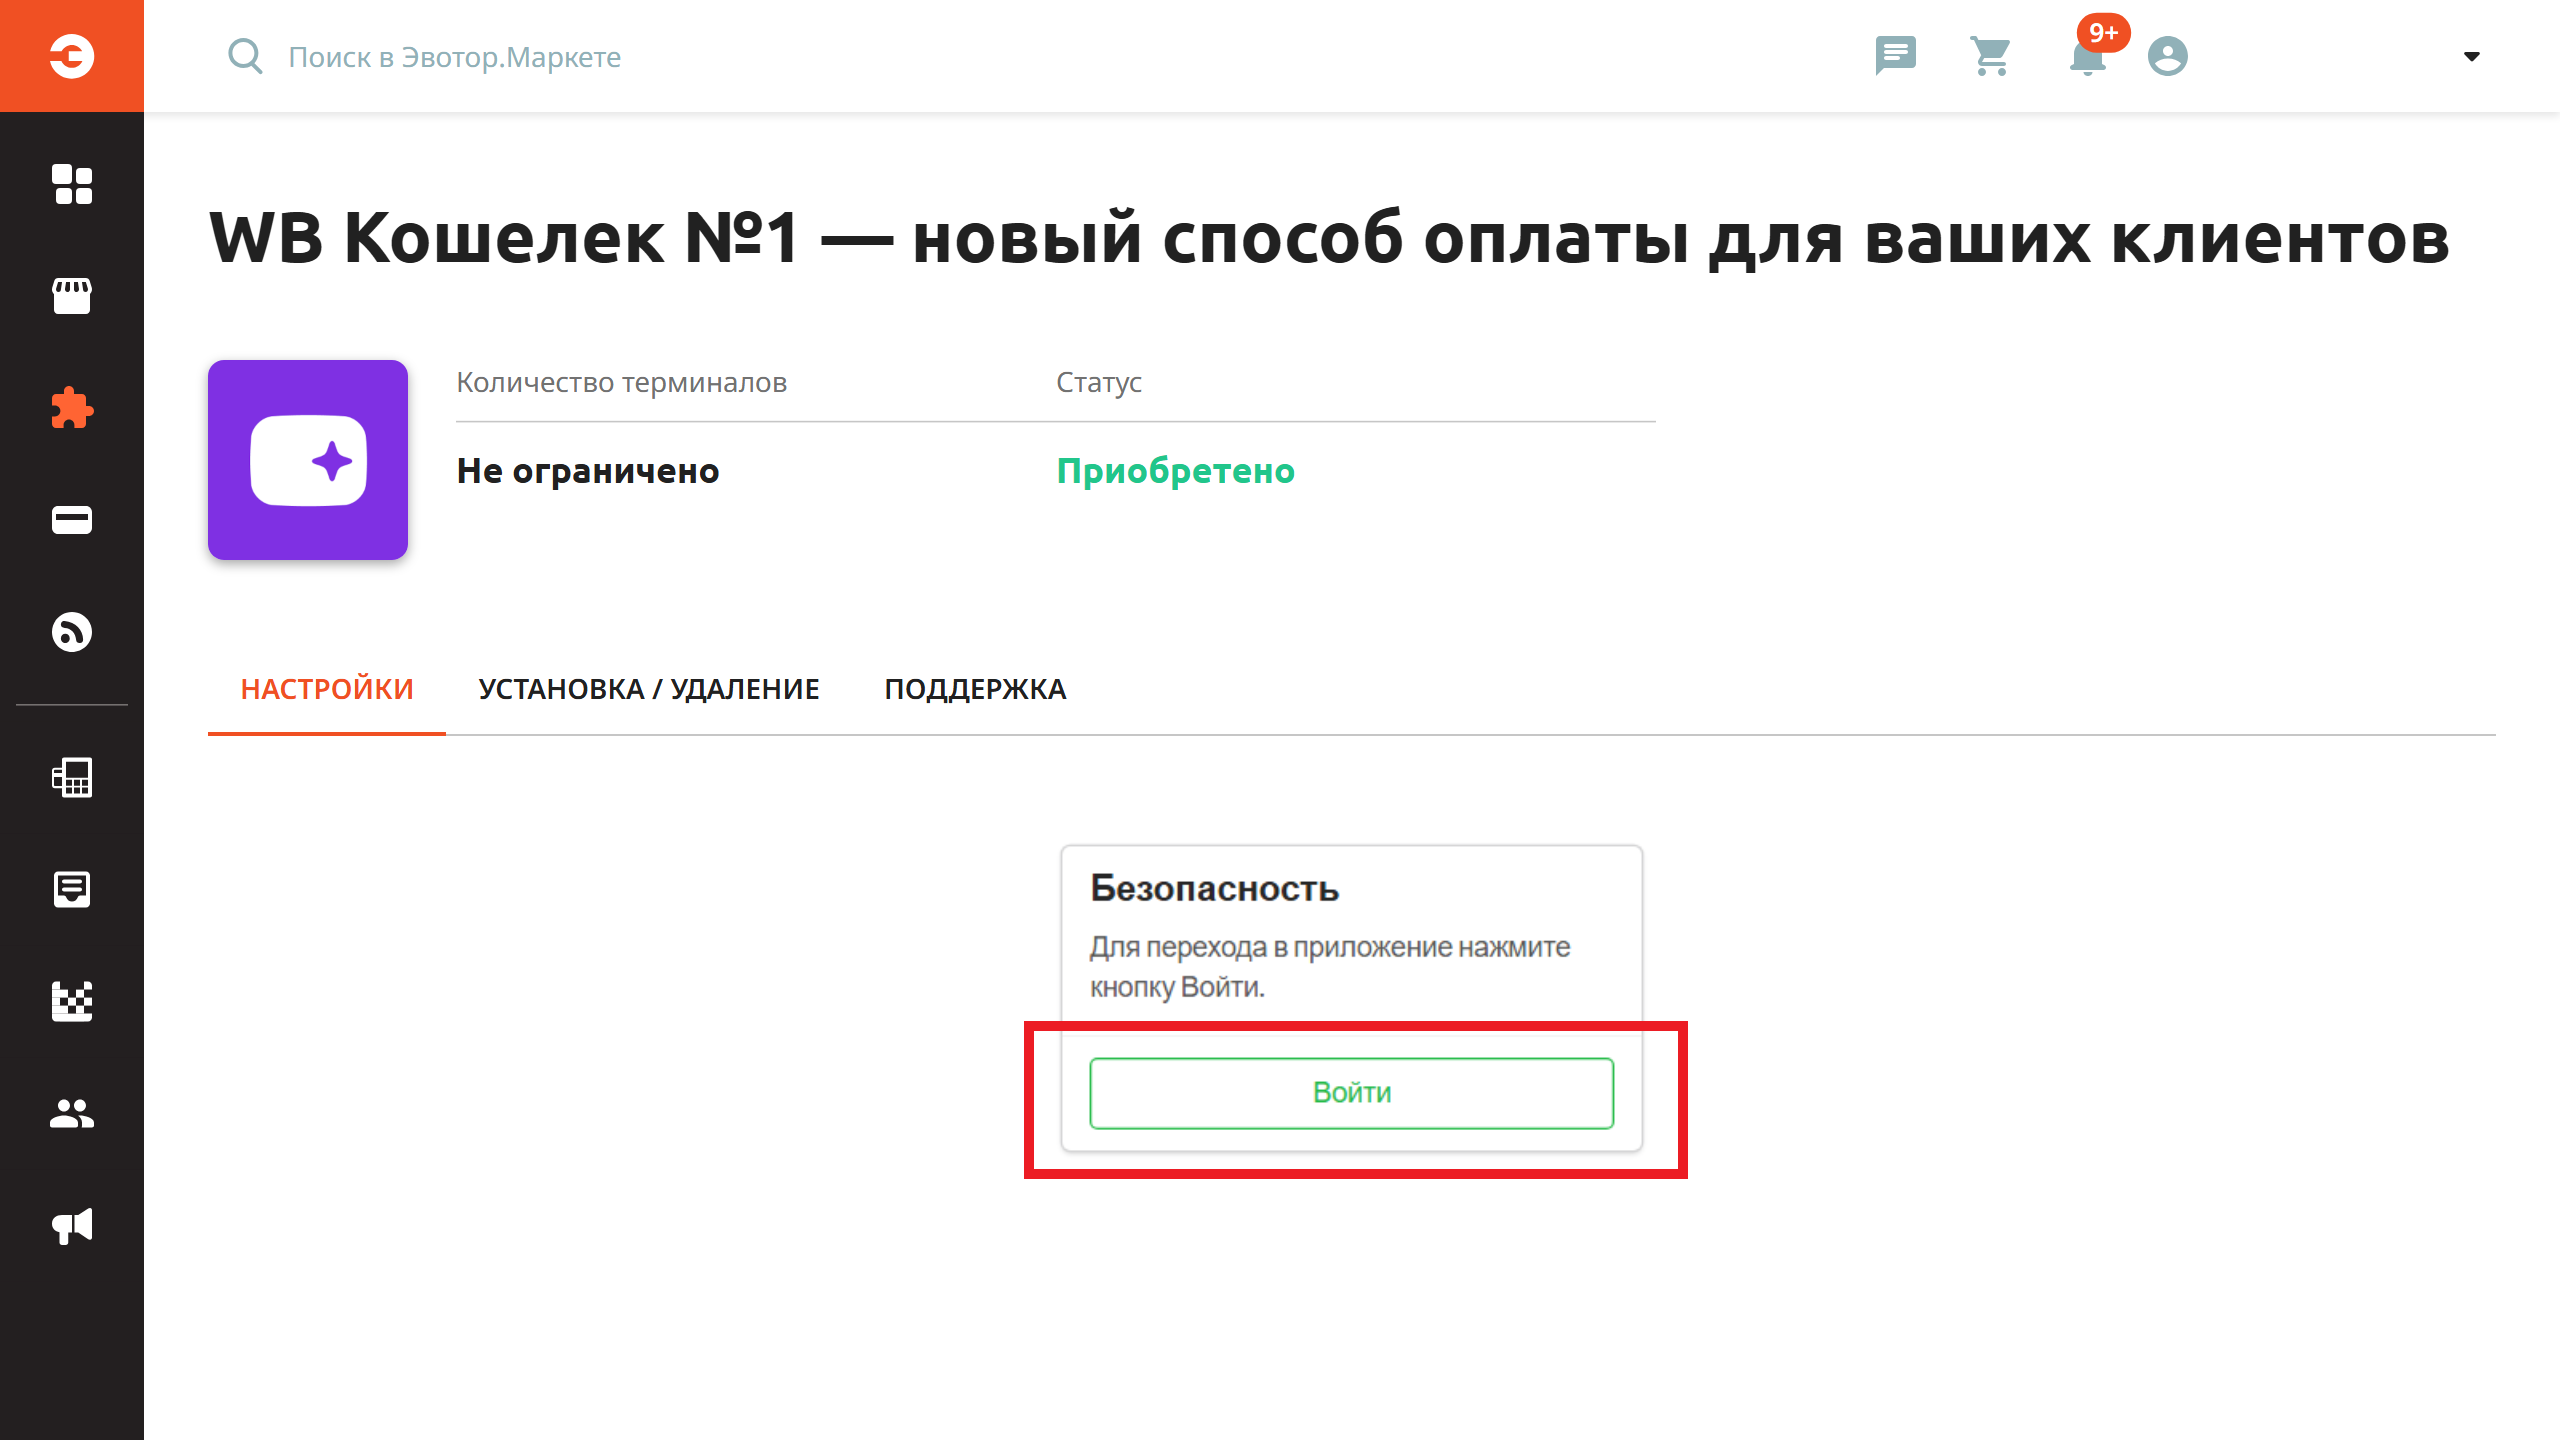Click the search field Поиск в Эвотор.Маркете
Screen dimensions: 2560x1440
click(454, 57)
